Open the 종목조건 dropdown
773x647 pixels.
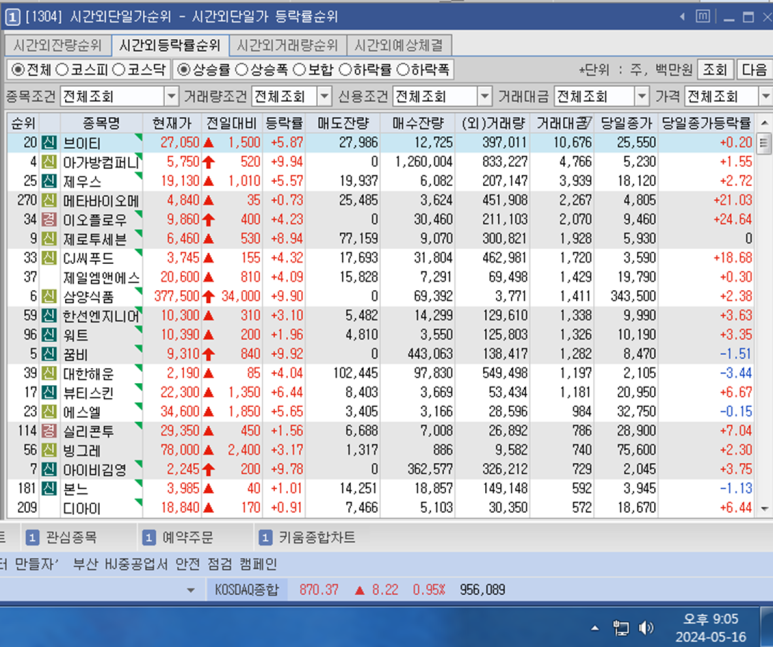171,96
